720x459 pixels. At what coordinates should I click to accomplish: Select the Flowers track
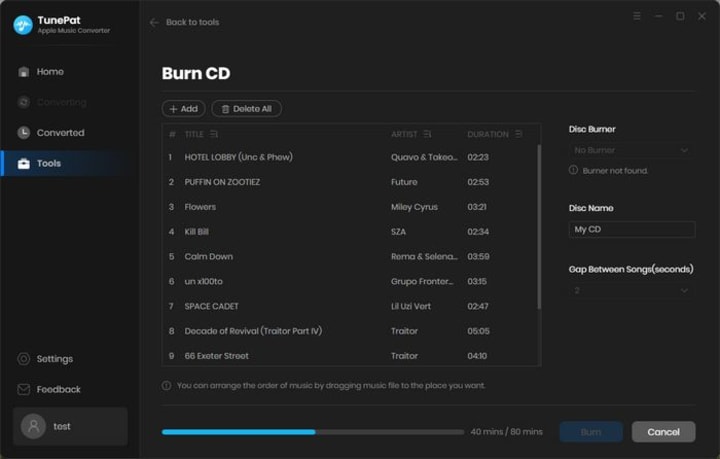point(349,207)
